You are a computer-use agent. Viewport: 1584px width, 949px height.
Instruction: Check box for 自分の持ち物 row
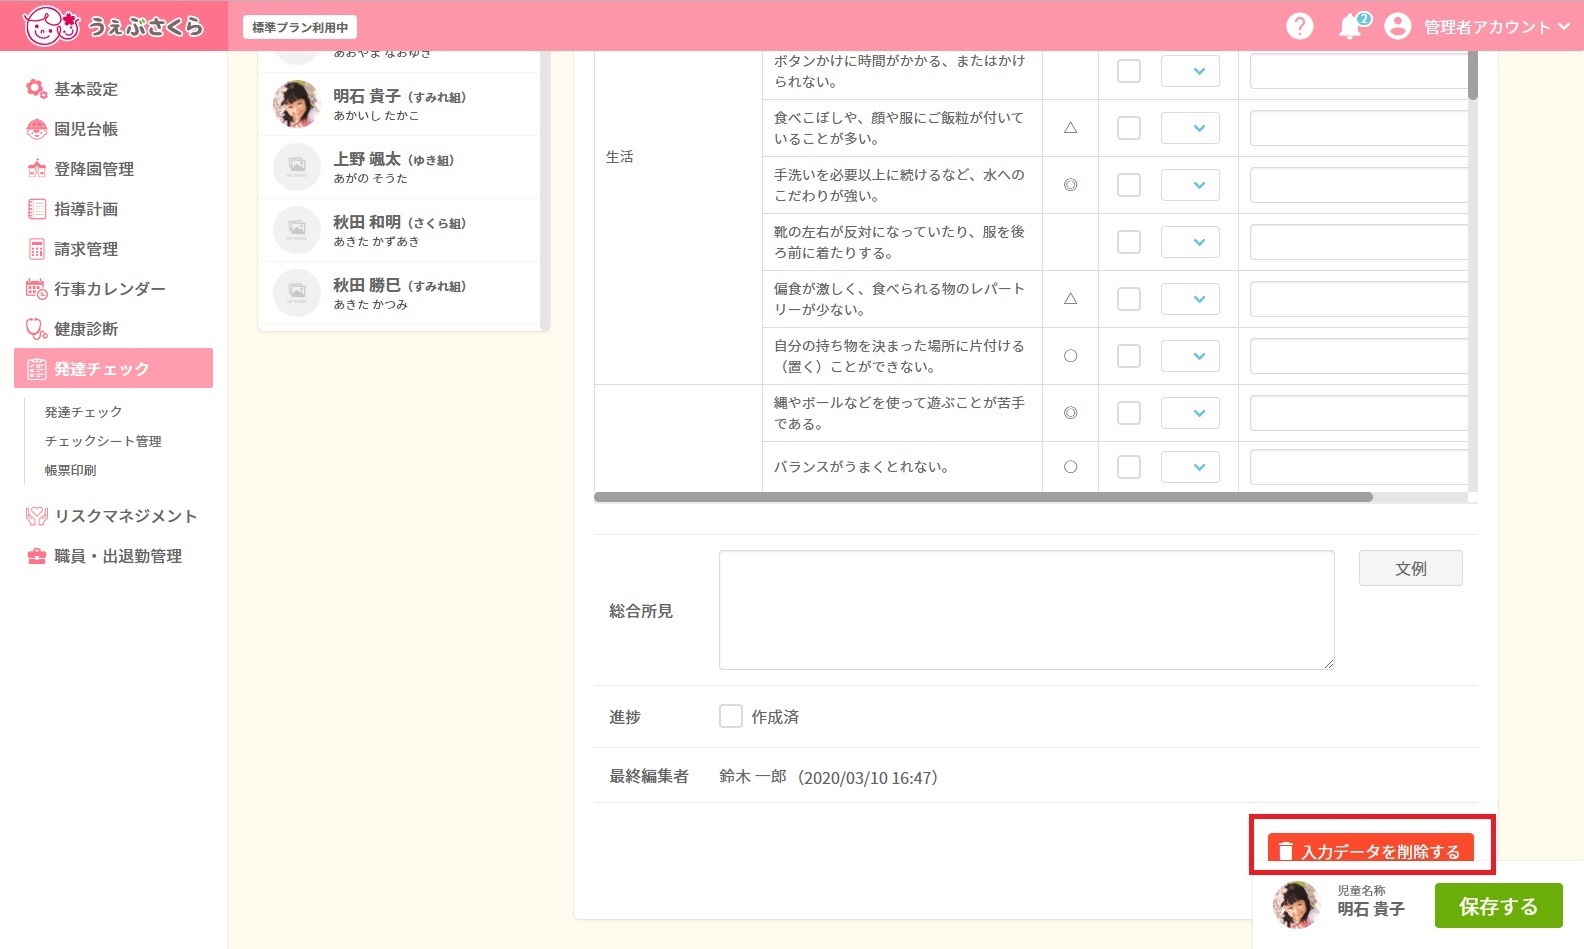pyautogui.click(x=1128, y=356)
